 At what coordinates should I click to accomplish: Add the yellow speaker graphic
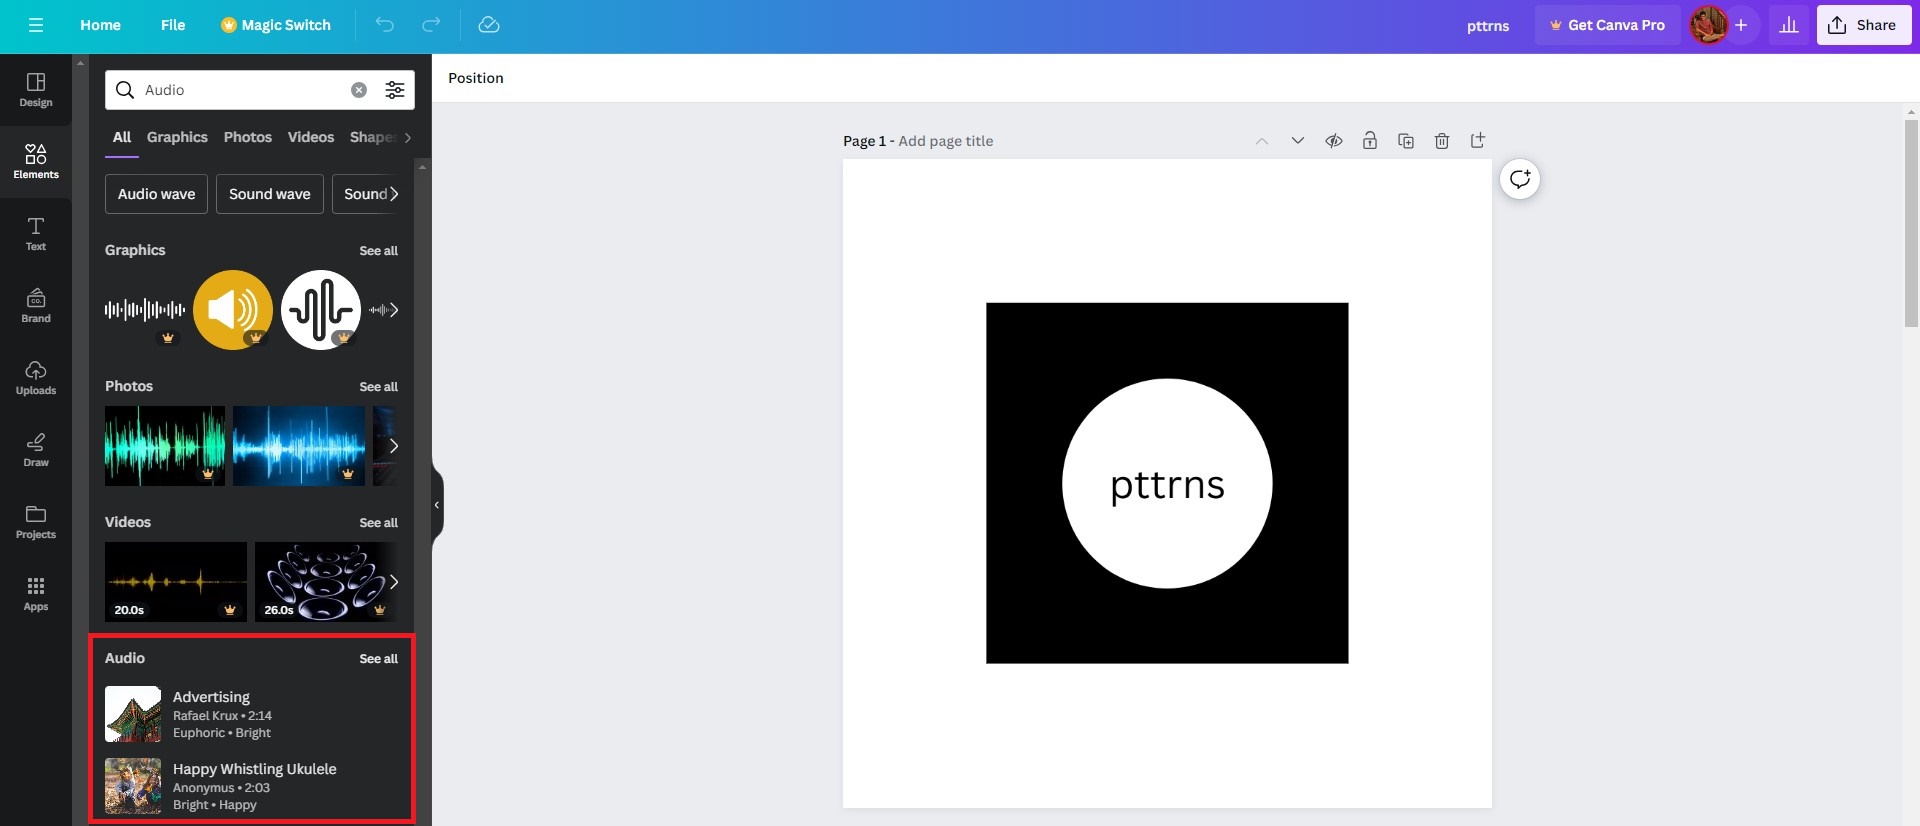pyautogui.click(x=233, y=310)
